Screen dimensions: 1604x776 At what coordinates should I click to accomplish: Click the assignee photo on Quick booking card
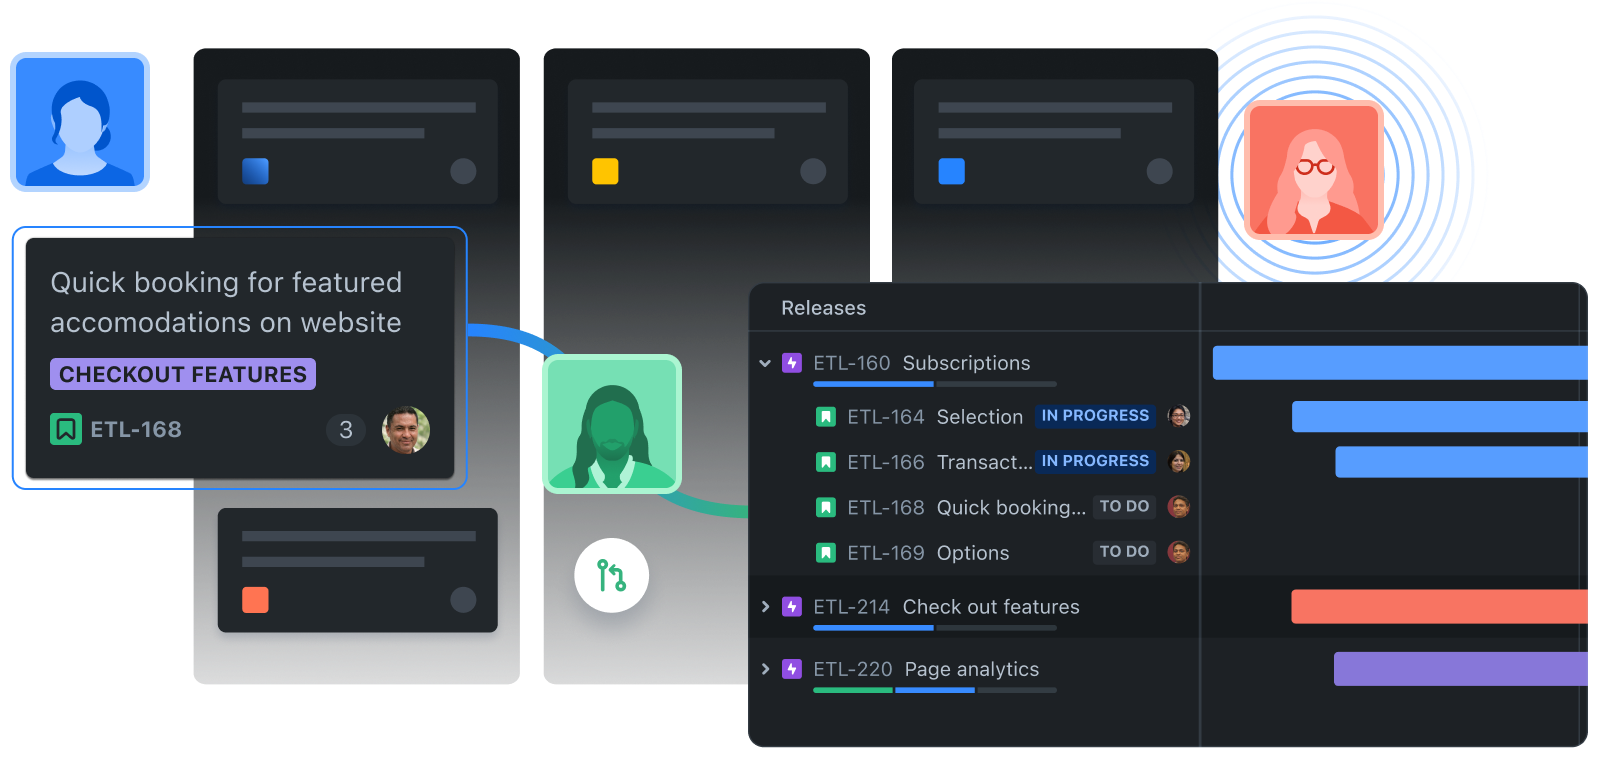tap(406, 430)
